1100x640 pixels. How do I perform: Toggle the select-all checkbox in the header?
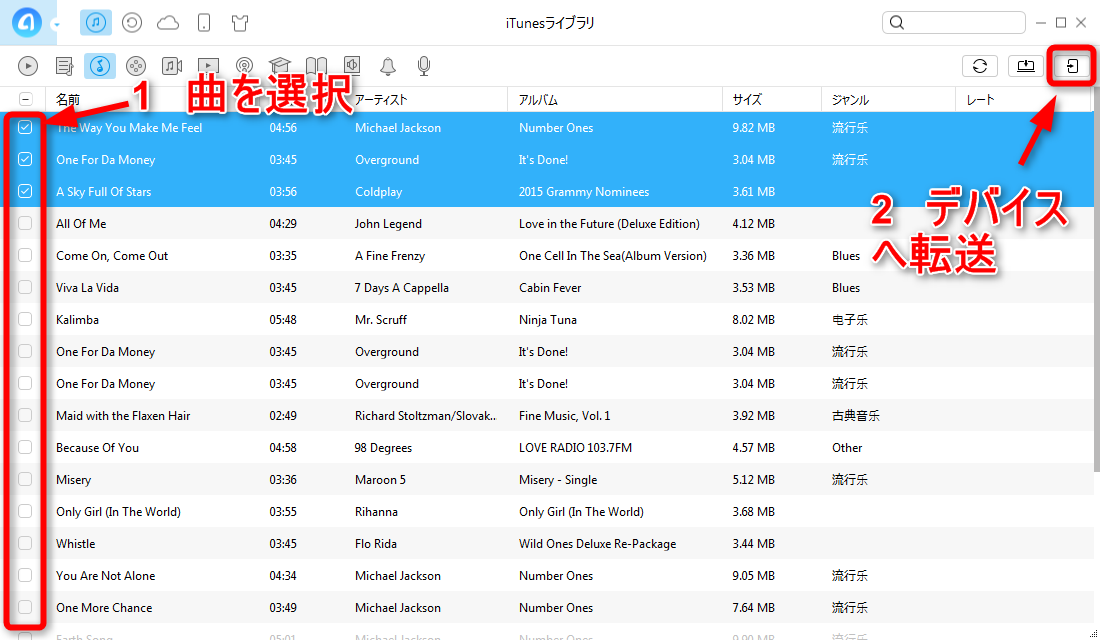tap(25, 99)
